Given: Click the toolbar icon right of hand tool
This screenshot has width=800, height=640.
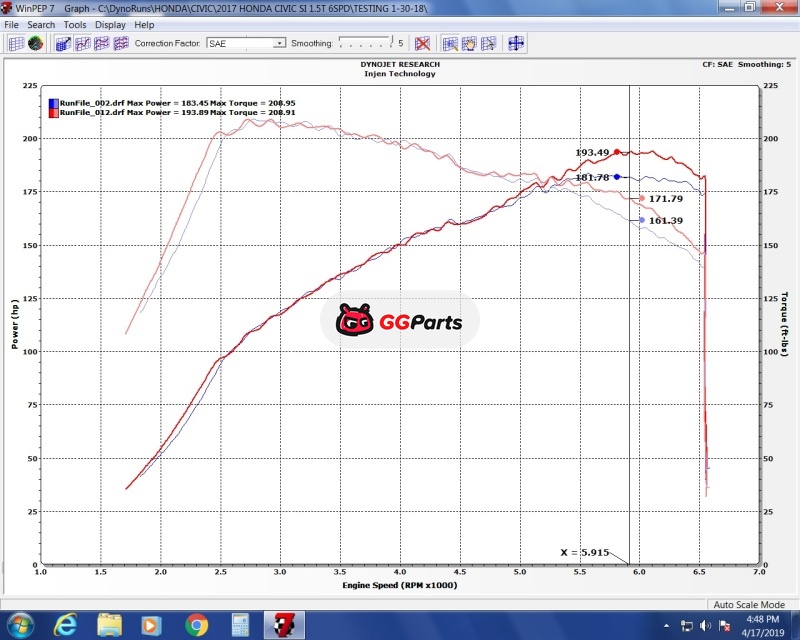Looking at the screenshot, I should click(x=487, y=44).
